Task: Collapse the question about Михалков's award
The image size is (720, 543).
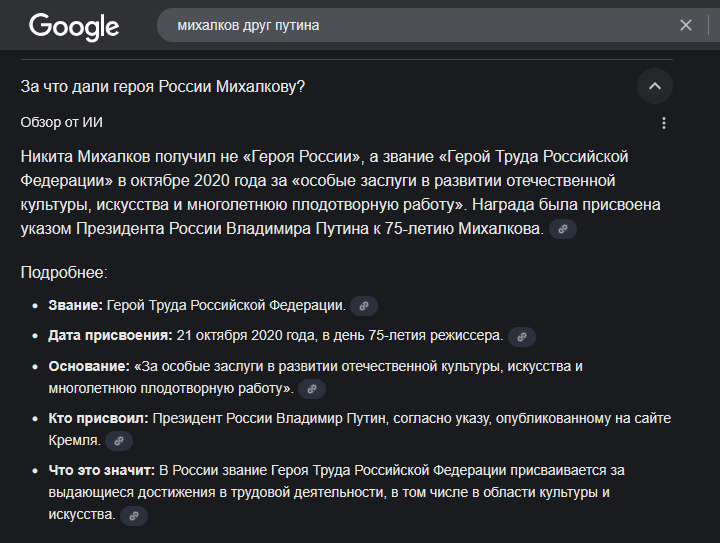Action: coord(655,86)
